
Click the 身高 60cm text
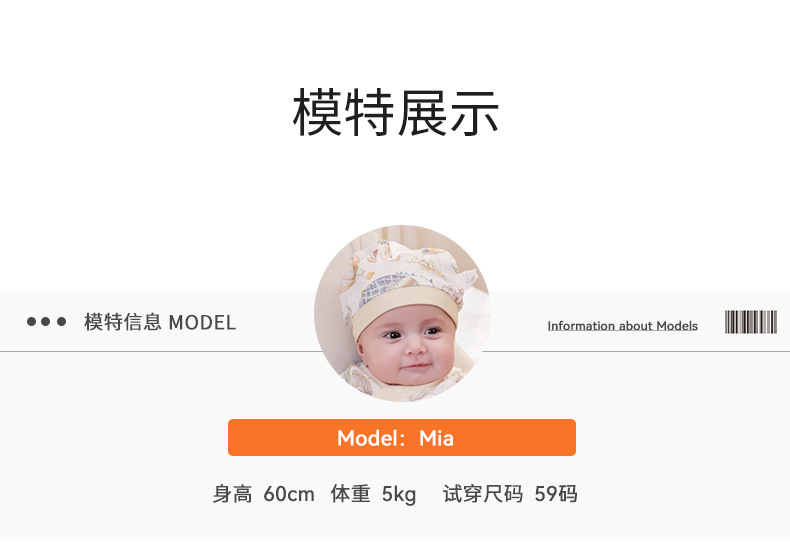264,494
